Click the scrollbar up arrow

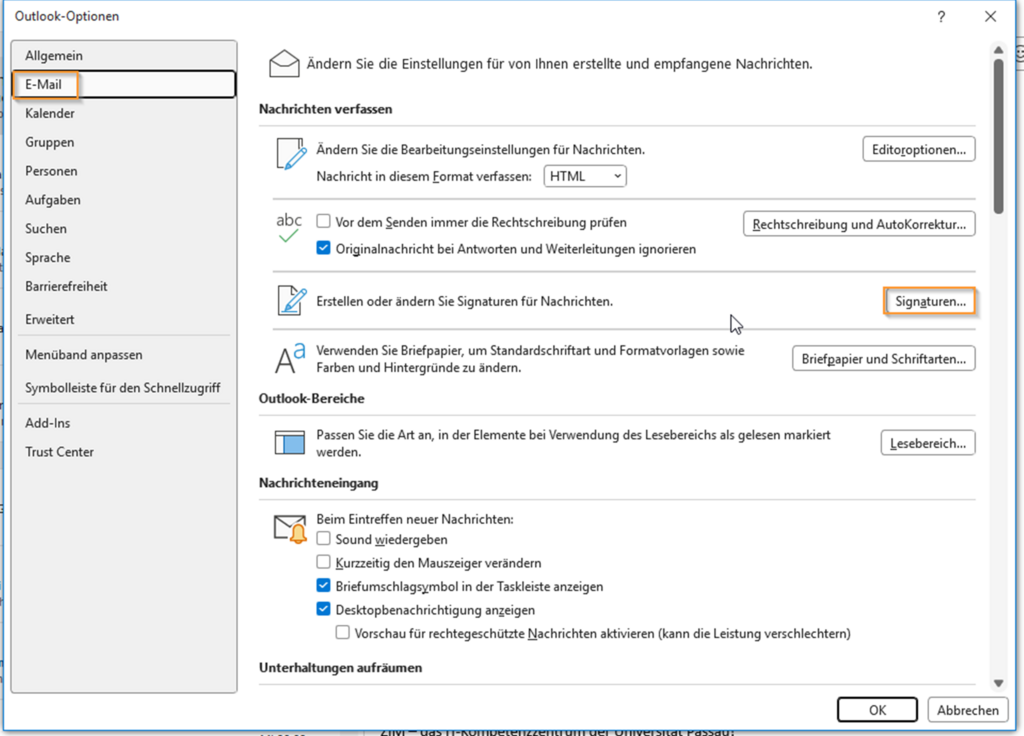(998, 50)
